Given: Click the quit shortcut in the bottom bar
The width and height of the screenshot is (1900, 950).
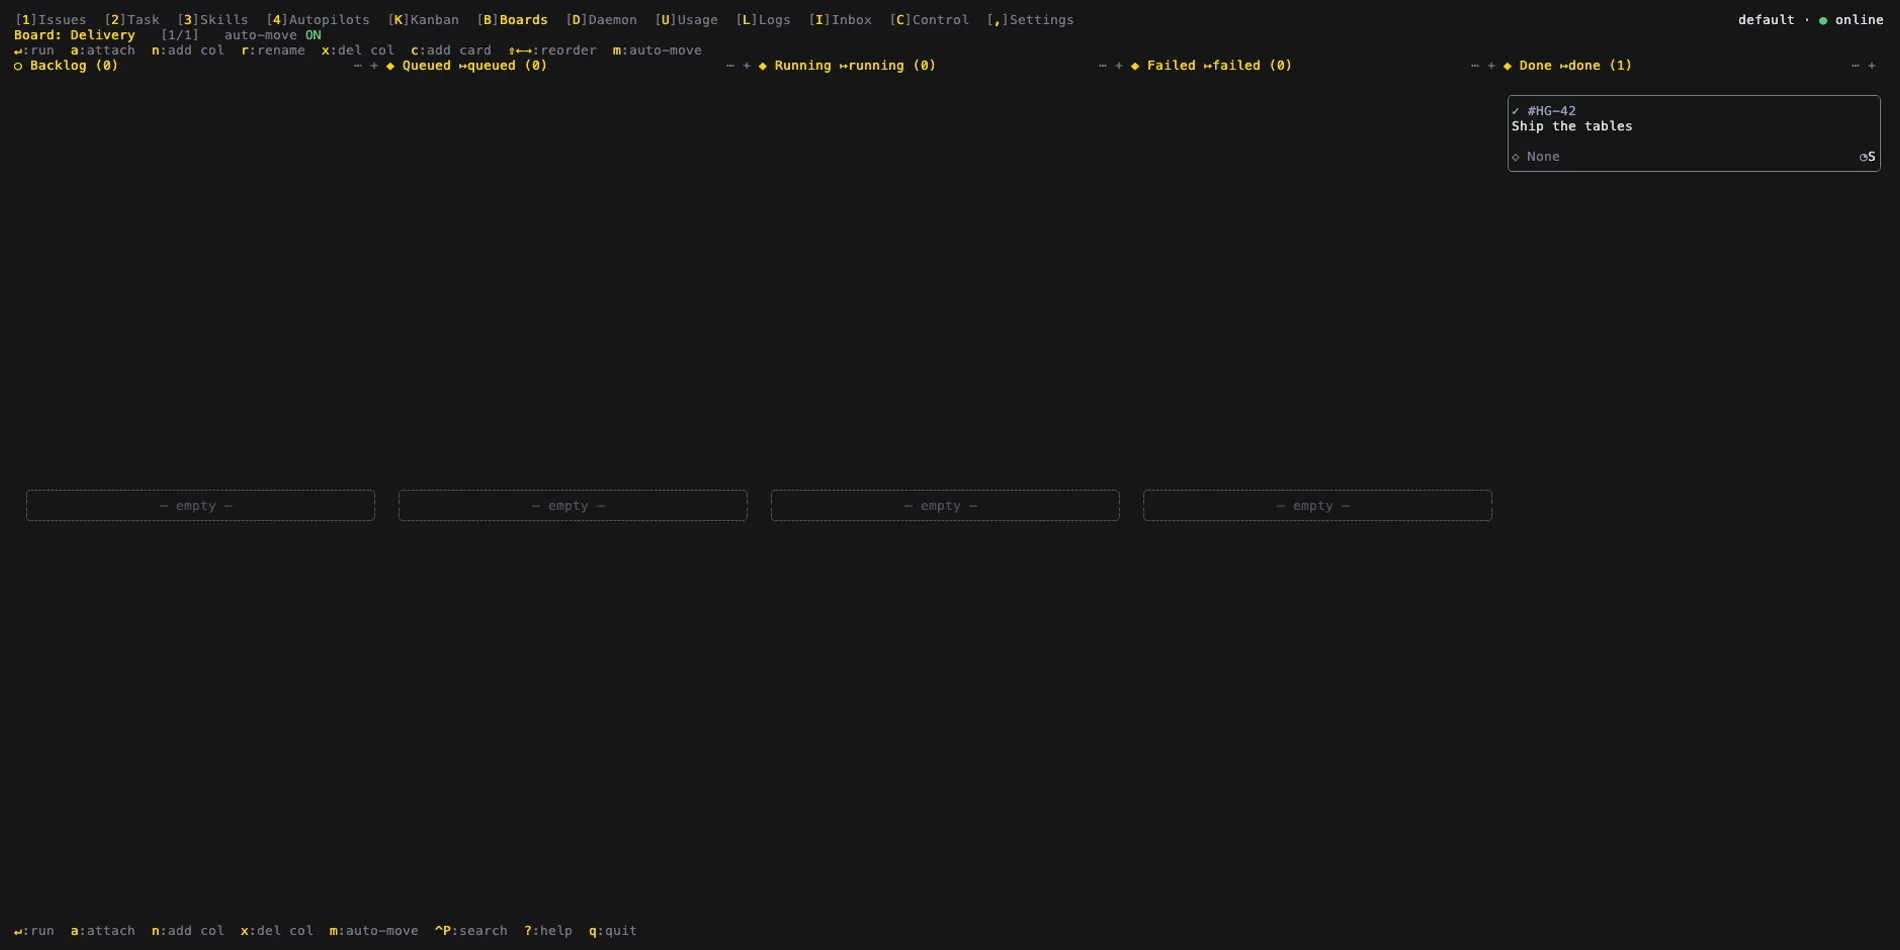Looking at the screenshot, I should pos(613,931).
